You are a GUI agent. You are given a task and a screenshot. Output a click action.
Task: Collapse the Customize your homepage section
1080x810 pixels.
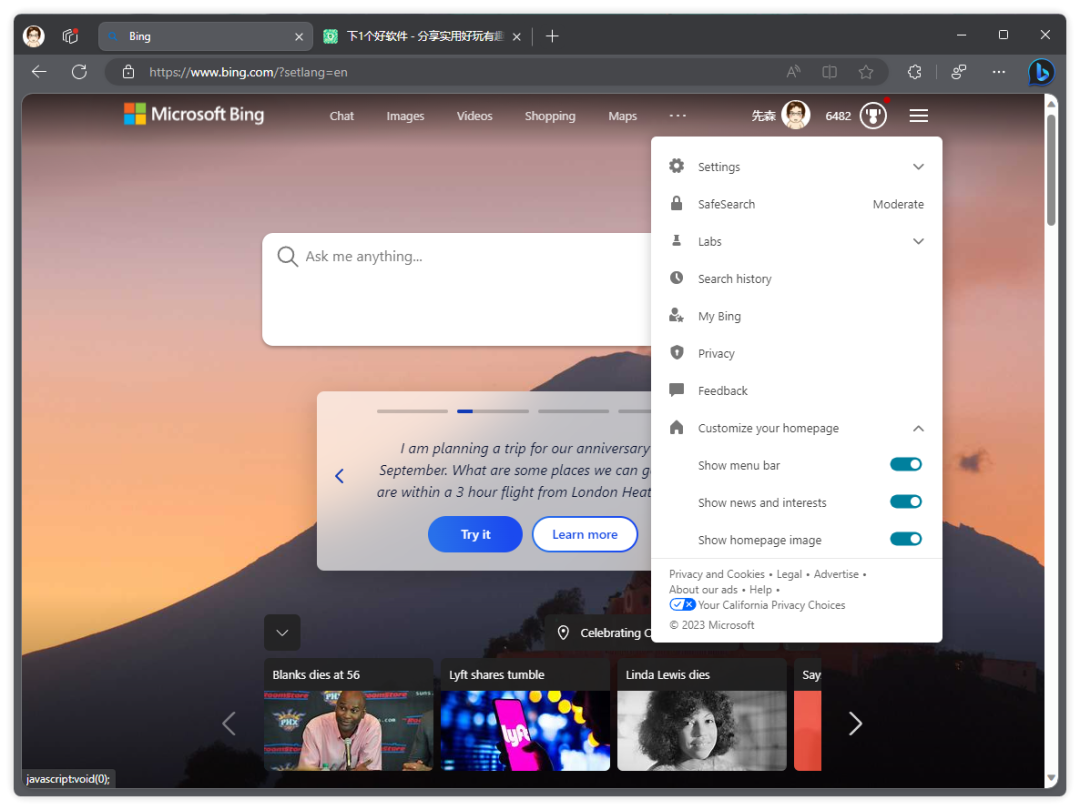(918, 427)
